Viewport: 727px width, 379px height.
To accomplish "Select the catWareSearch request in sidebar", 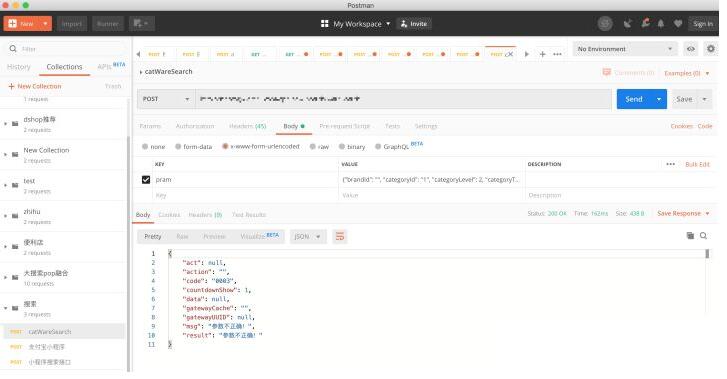I will tap(64, 332).
